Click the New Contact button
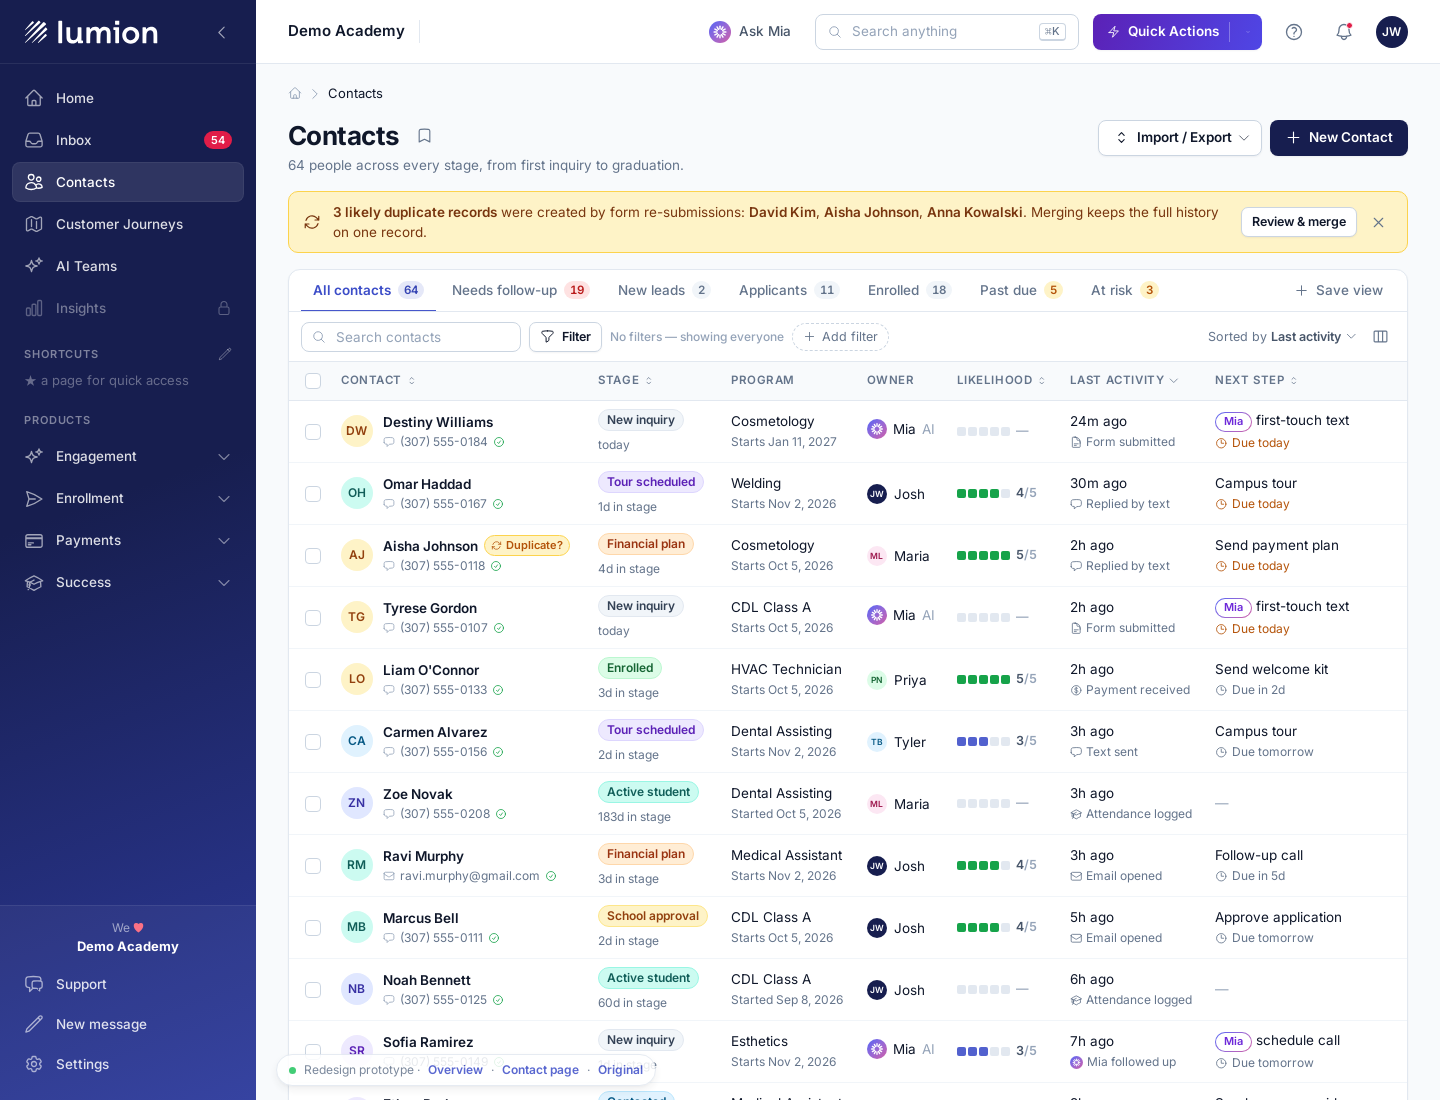Viewport: 1440px width, 1100px height. (x=1339, y=138)
